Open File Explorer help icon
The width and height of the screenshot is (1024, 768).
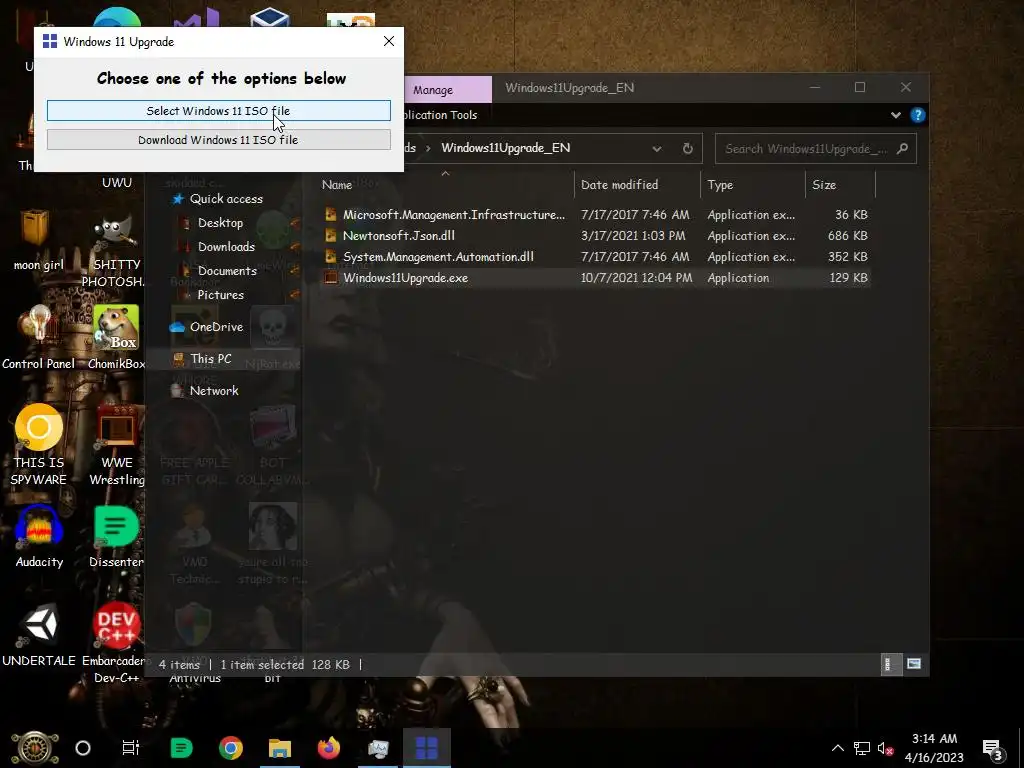click(918, 115)
